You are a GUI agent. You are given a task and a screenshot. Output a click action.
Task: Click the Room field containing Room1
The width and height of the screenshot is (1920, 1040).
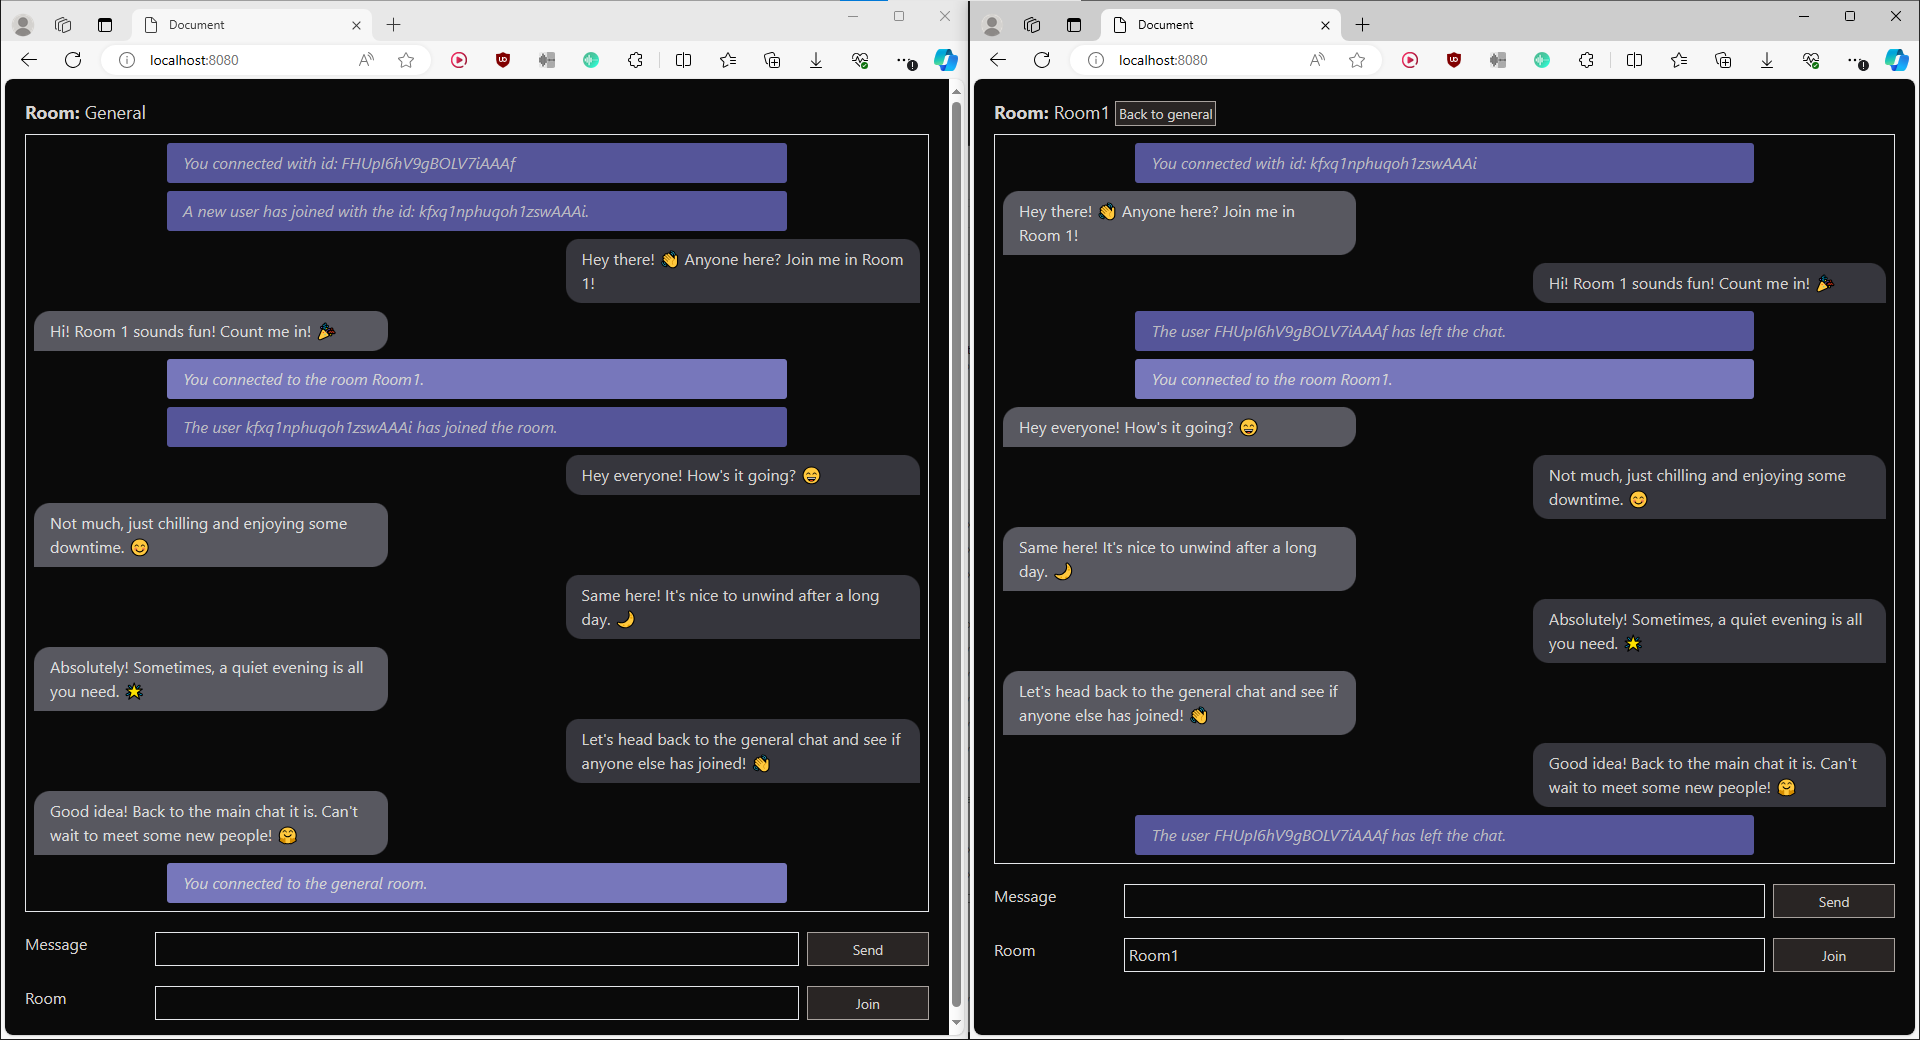tap(1443, 955)
